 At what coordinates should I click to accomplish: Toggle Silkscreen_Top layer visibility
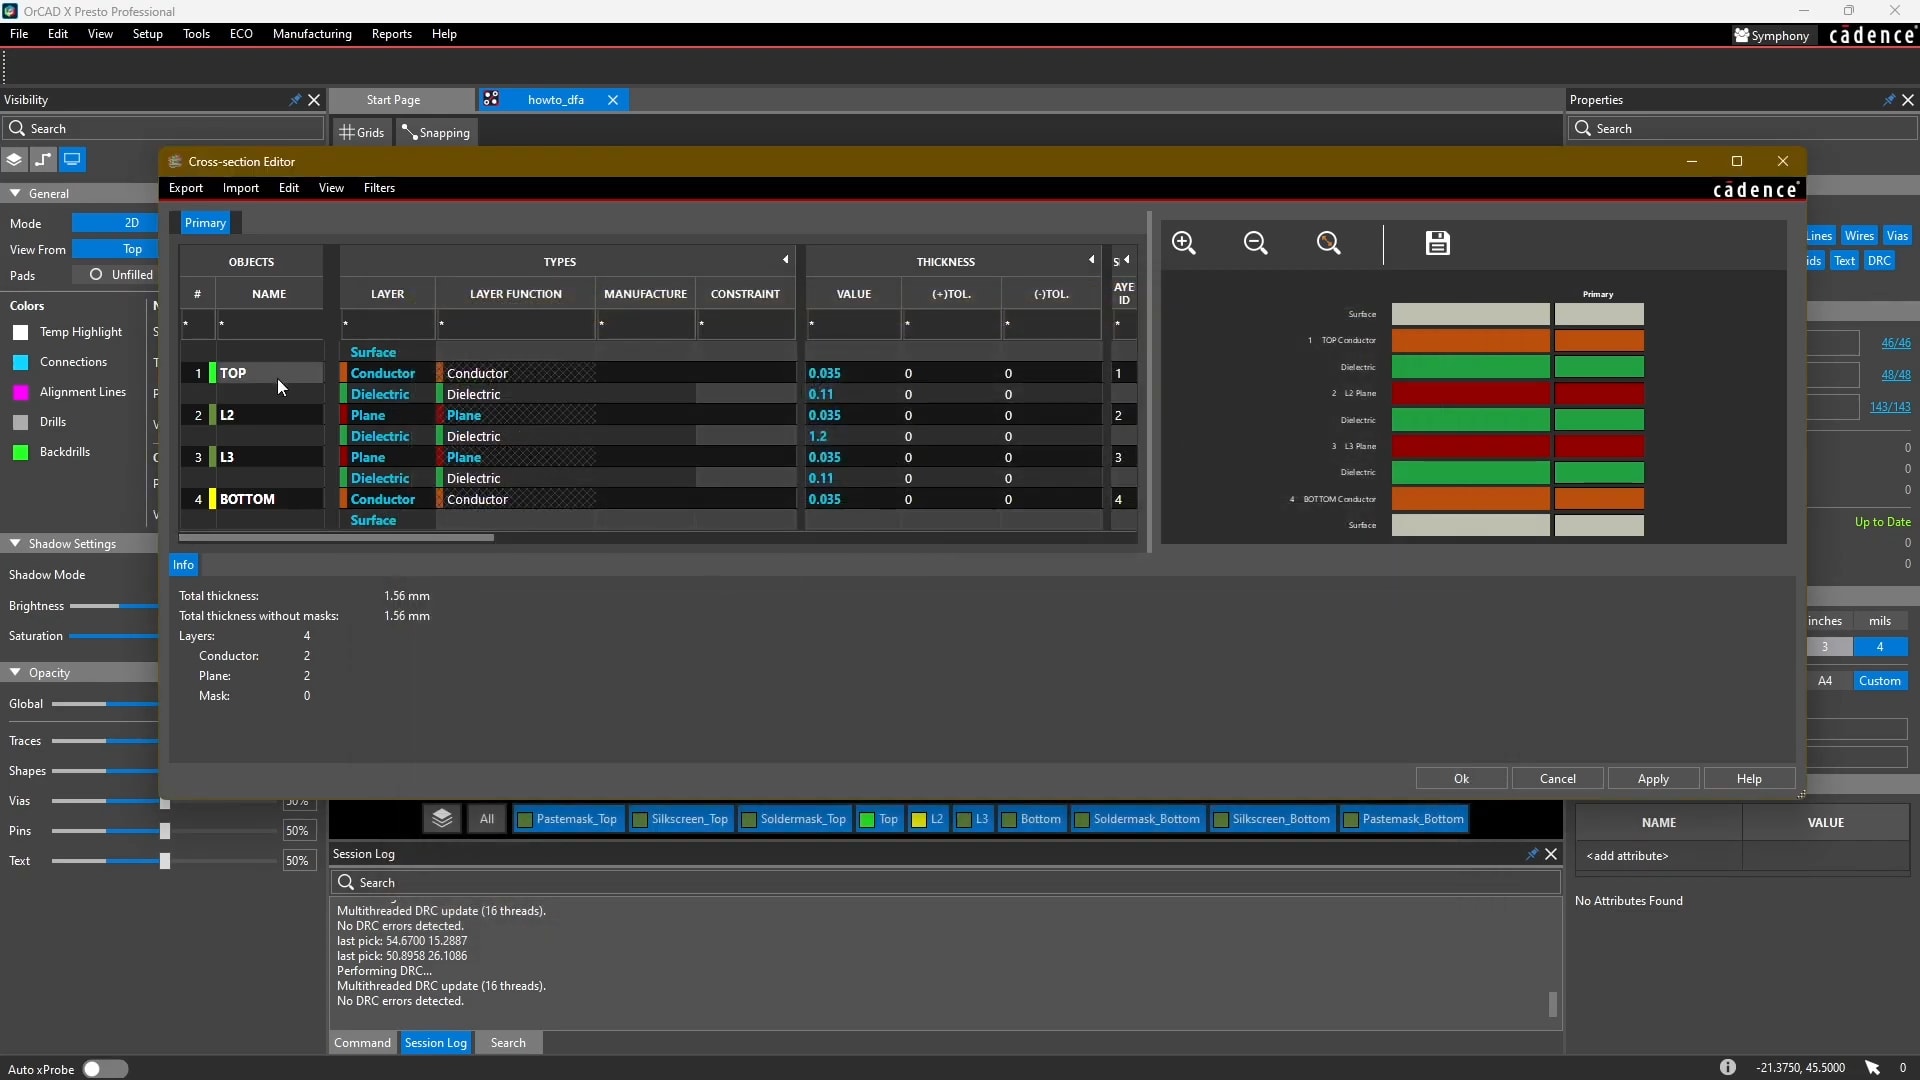pos(681,819)
